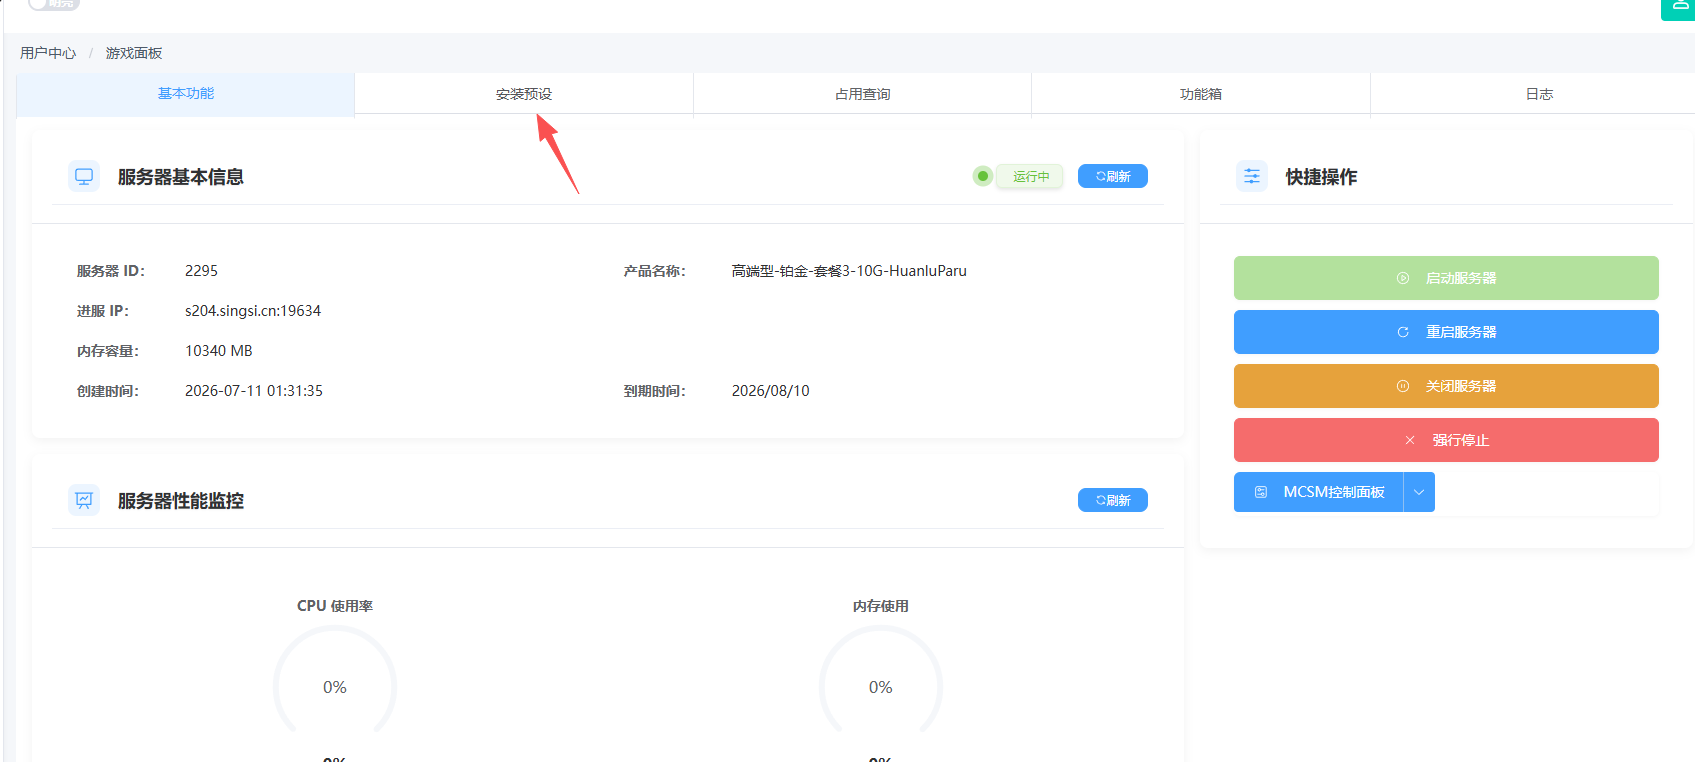The image size is (1695, 762).
Task: Open the MCSM控制面板 dropdown arrow
Action: click(1419, 492)
